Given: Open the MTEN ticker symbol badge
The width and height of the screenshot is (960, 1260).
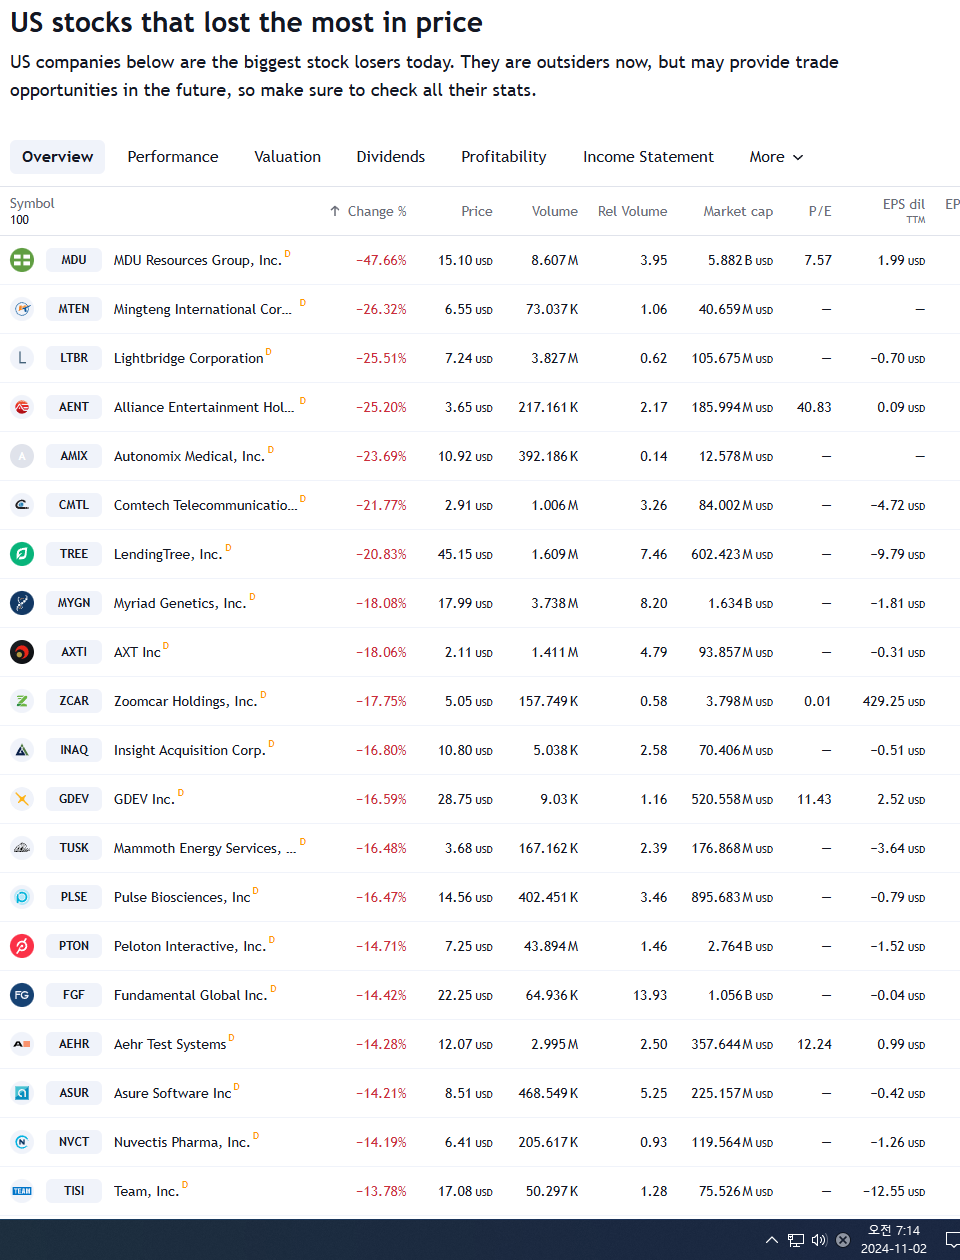Looking at the screenshot, I should point(74,309).
